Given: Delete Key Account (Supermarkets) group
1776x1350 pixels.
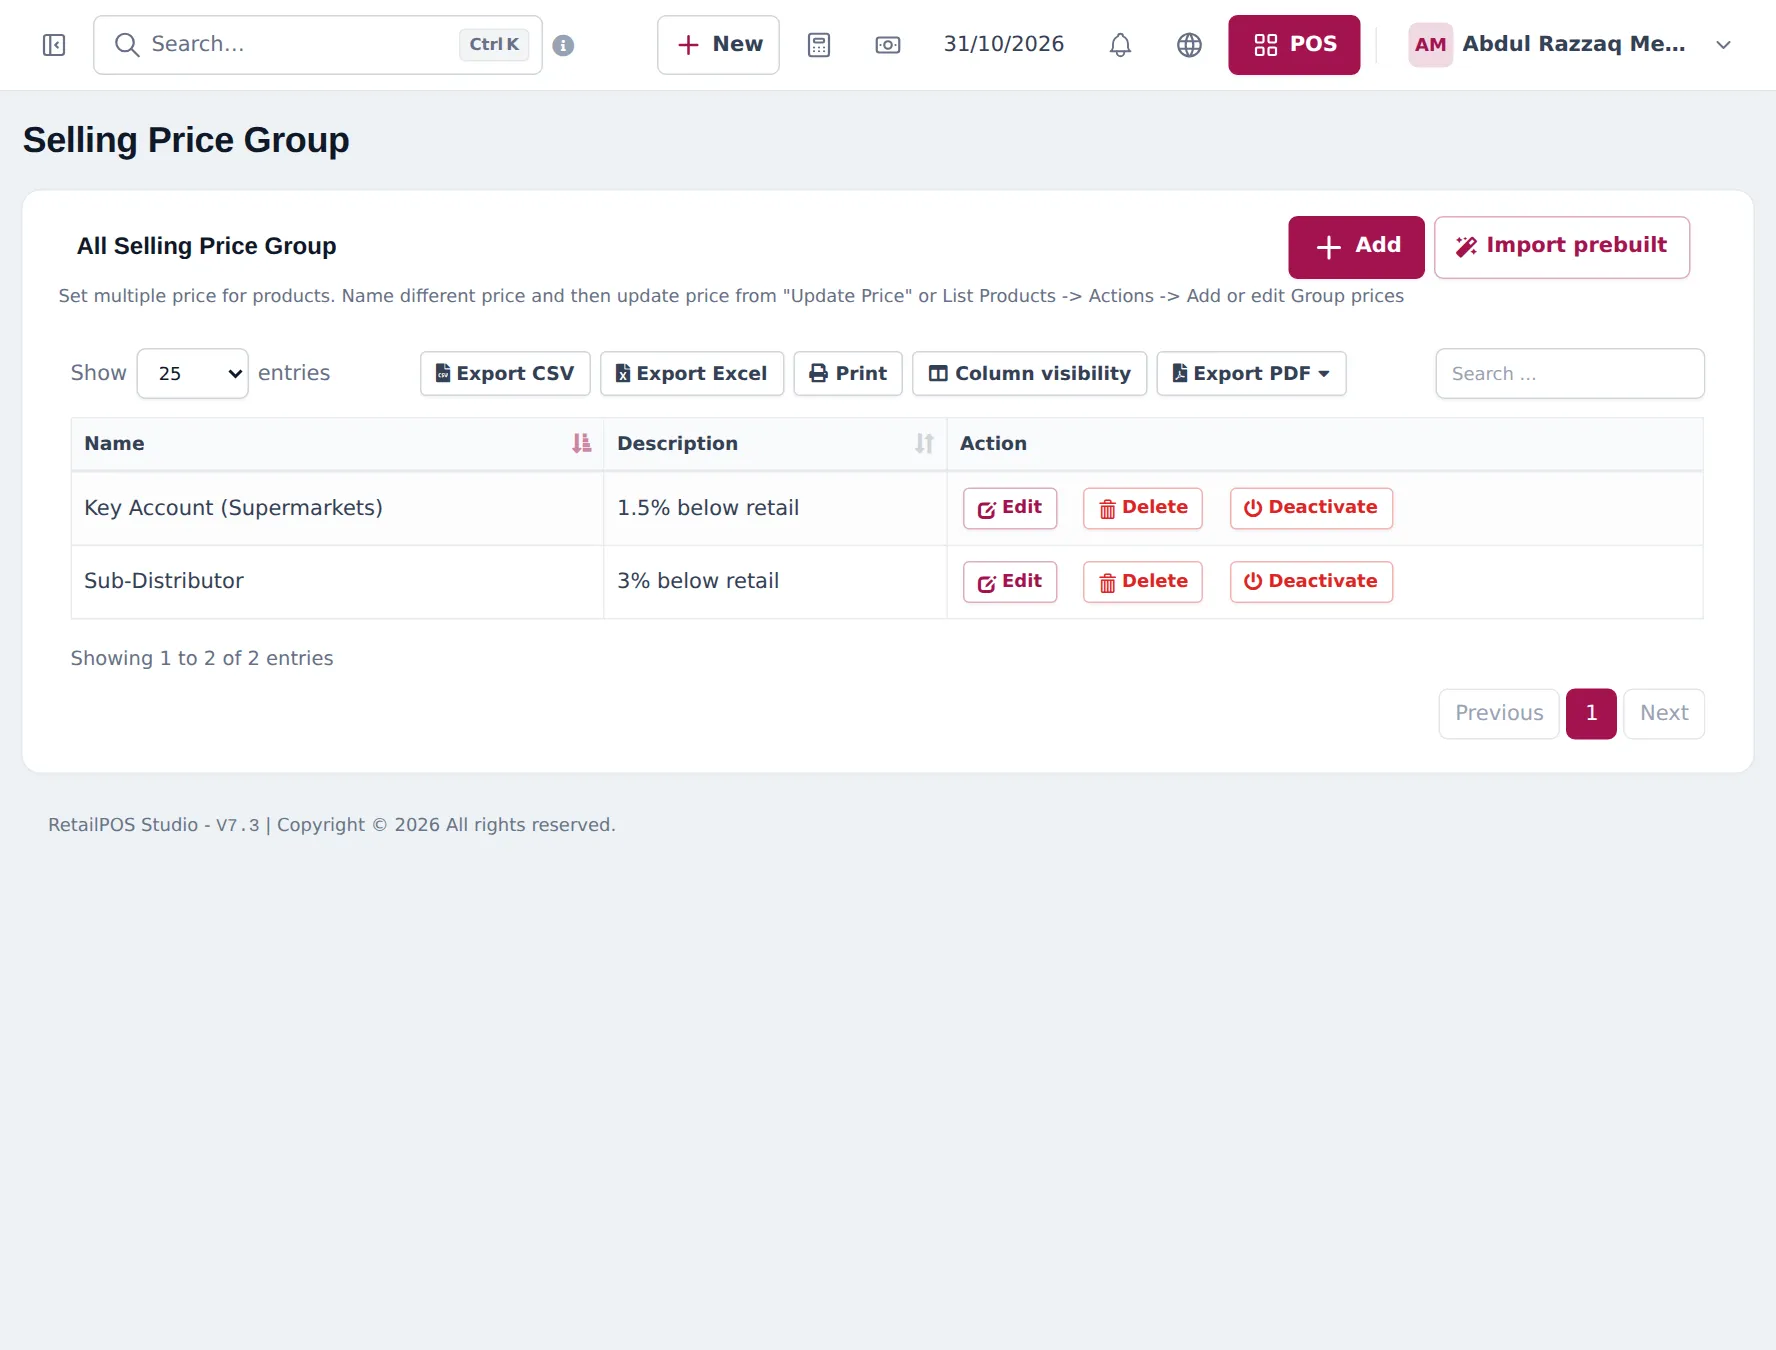Looking at the screenshot, I should pos(1143,508).
